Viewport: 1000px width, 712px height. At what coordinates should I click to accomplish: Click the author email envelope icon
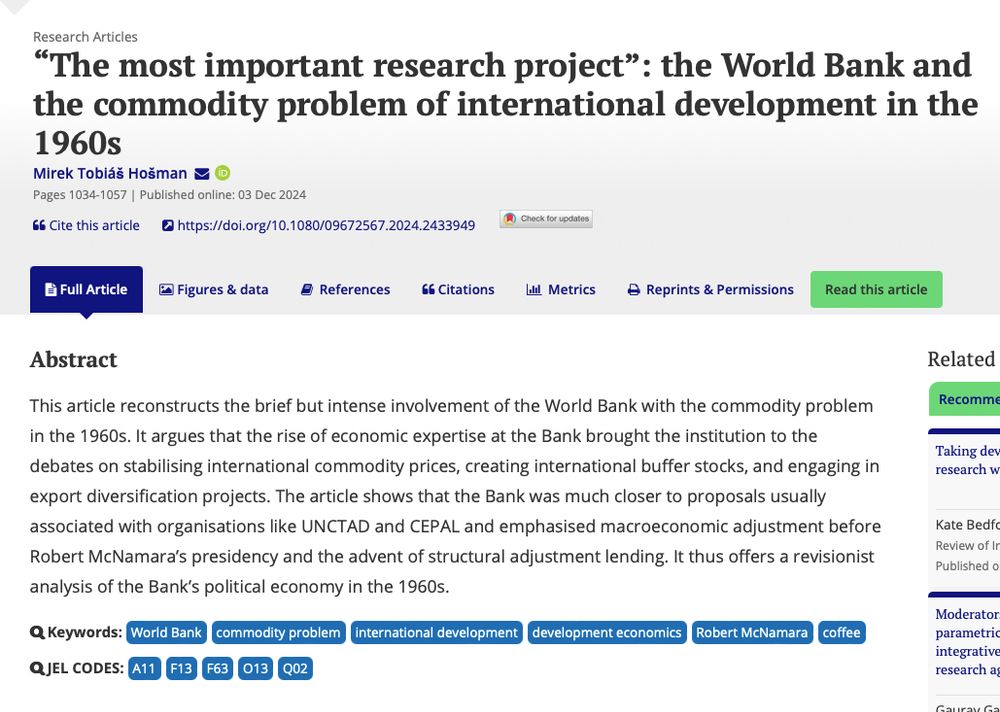pos(202,174)
